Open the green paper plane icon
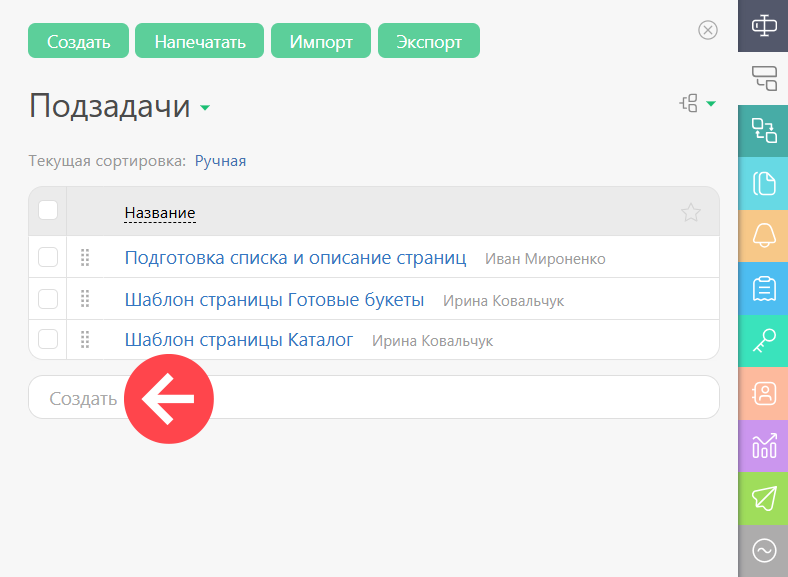The height and width of the screenshot is (577, 788). click(x=763, y=499)
